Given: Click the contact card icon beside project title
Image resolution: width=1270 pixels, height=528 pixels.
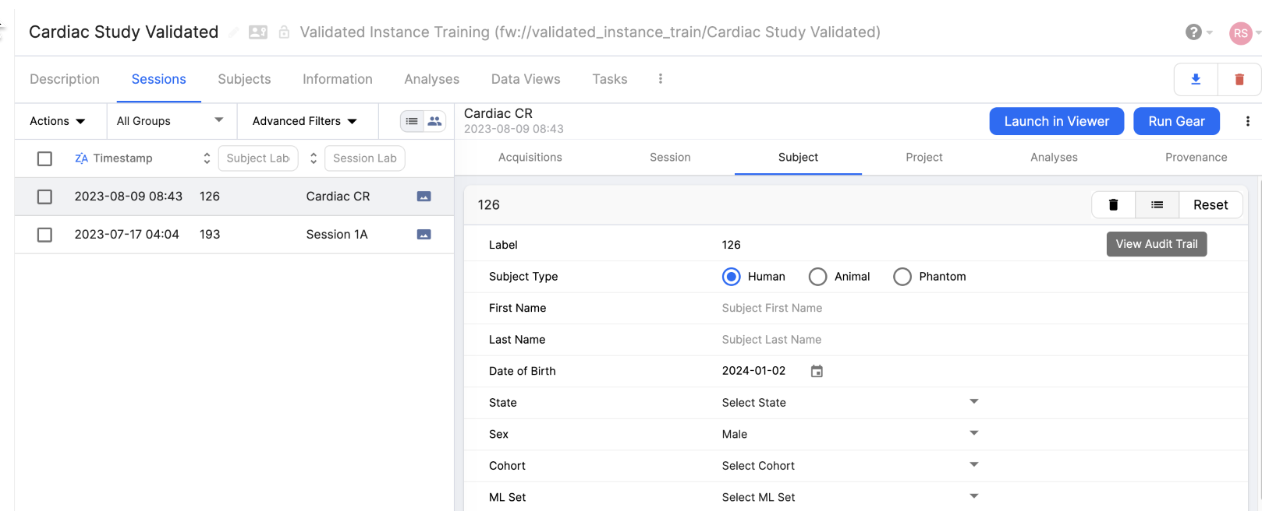Looking at the screenshot, I should click(x=258, y=33).
